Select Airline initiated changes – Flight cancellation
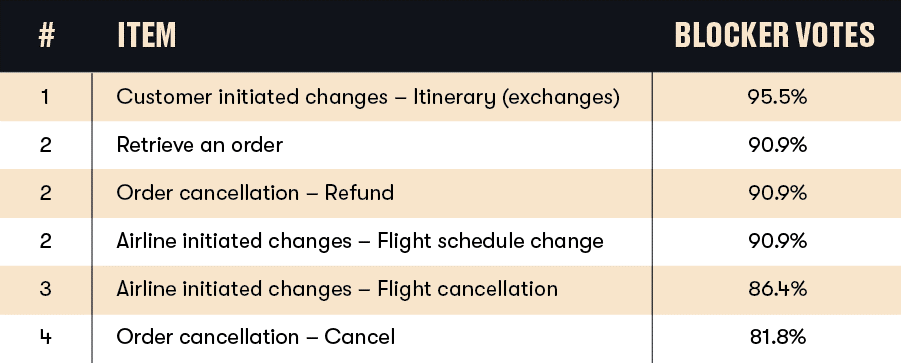The height and width of the screenshot is (363, 901). pos(337,288)
